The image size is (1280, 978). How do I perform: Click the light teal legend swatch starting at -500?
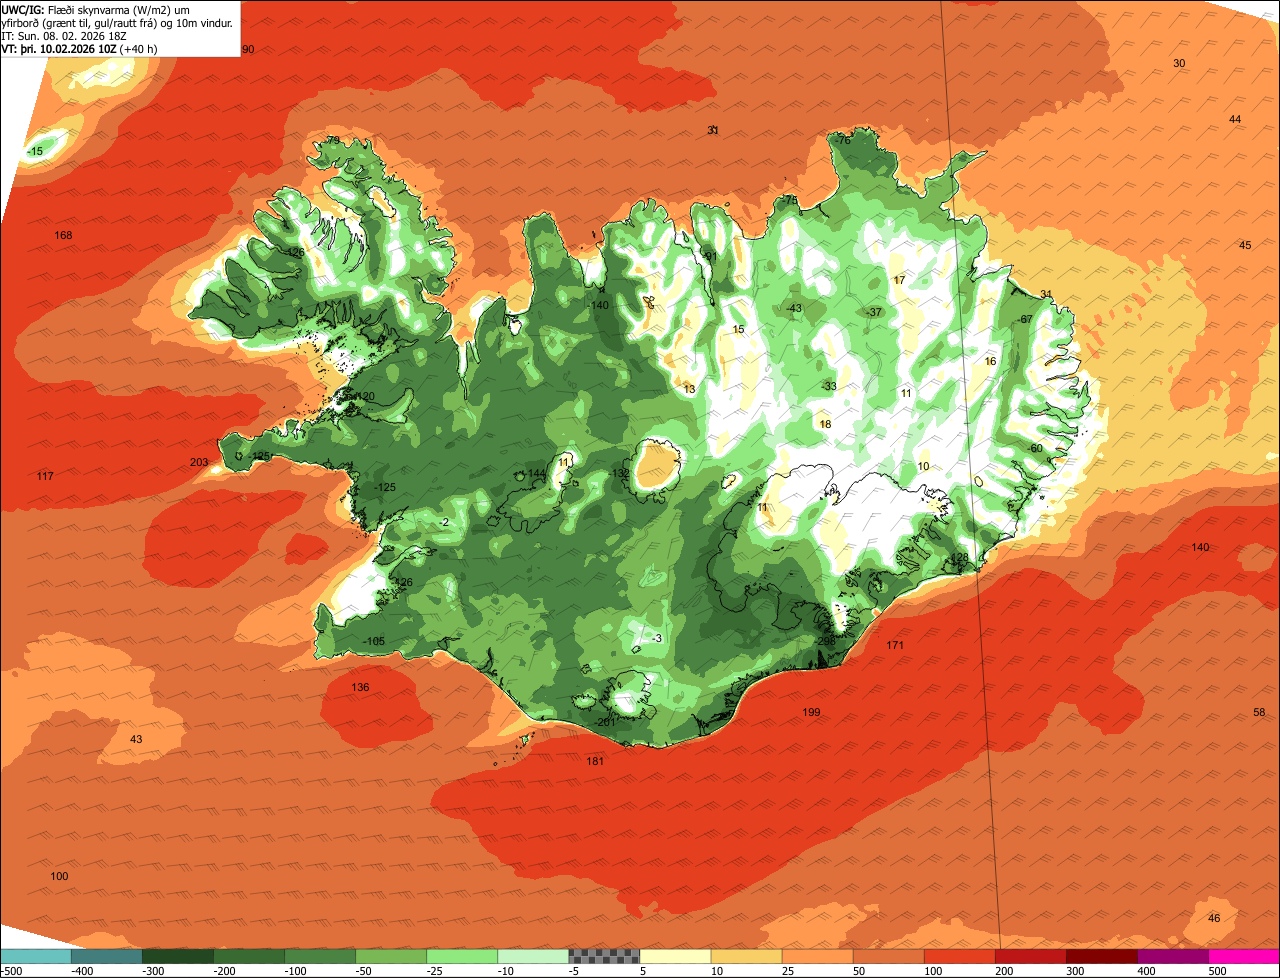[x=36, y=956]
